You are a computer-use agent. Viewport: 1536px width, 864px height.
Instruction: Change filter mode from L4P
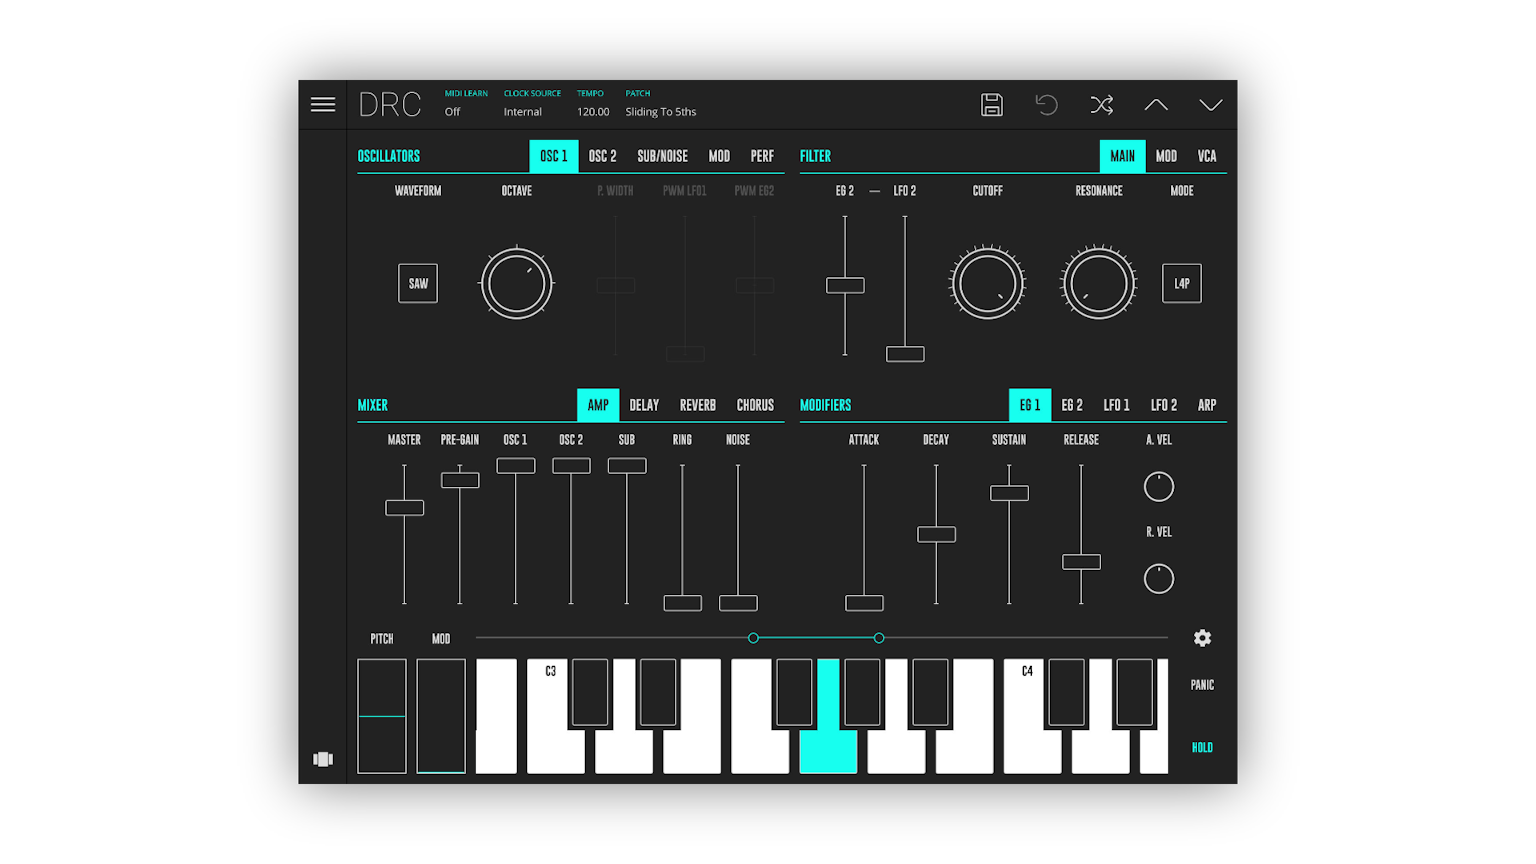(x=1181, y=283)
